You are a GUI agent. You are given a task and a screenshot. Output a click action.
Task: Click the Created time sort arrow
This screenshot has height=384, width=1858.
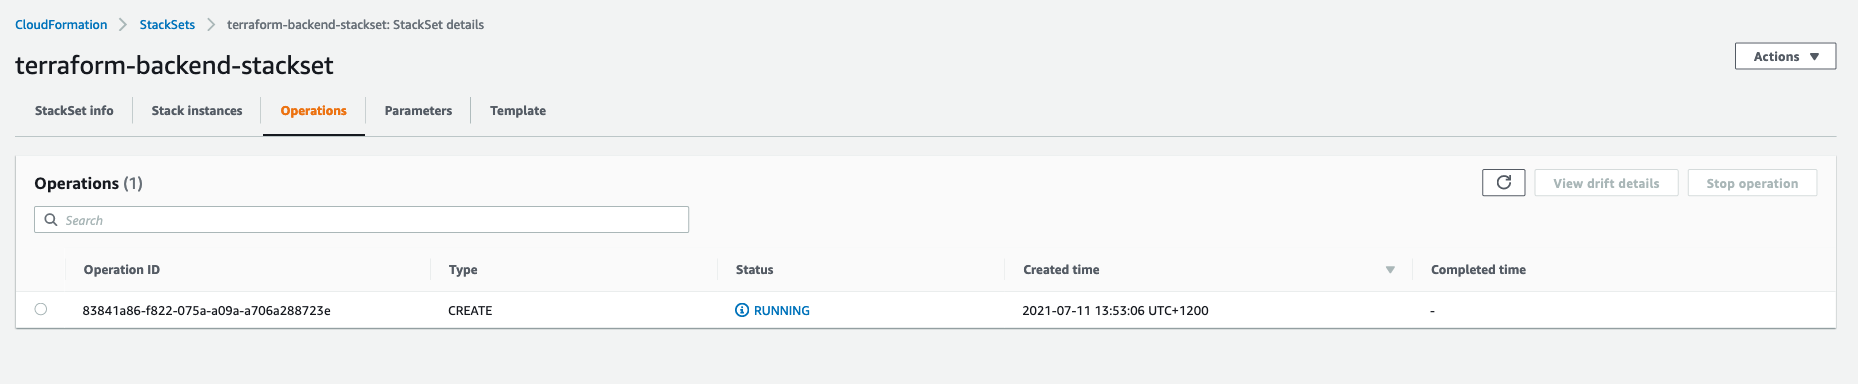[1390, 270]
